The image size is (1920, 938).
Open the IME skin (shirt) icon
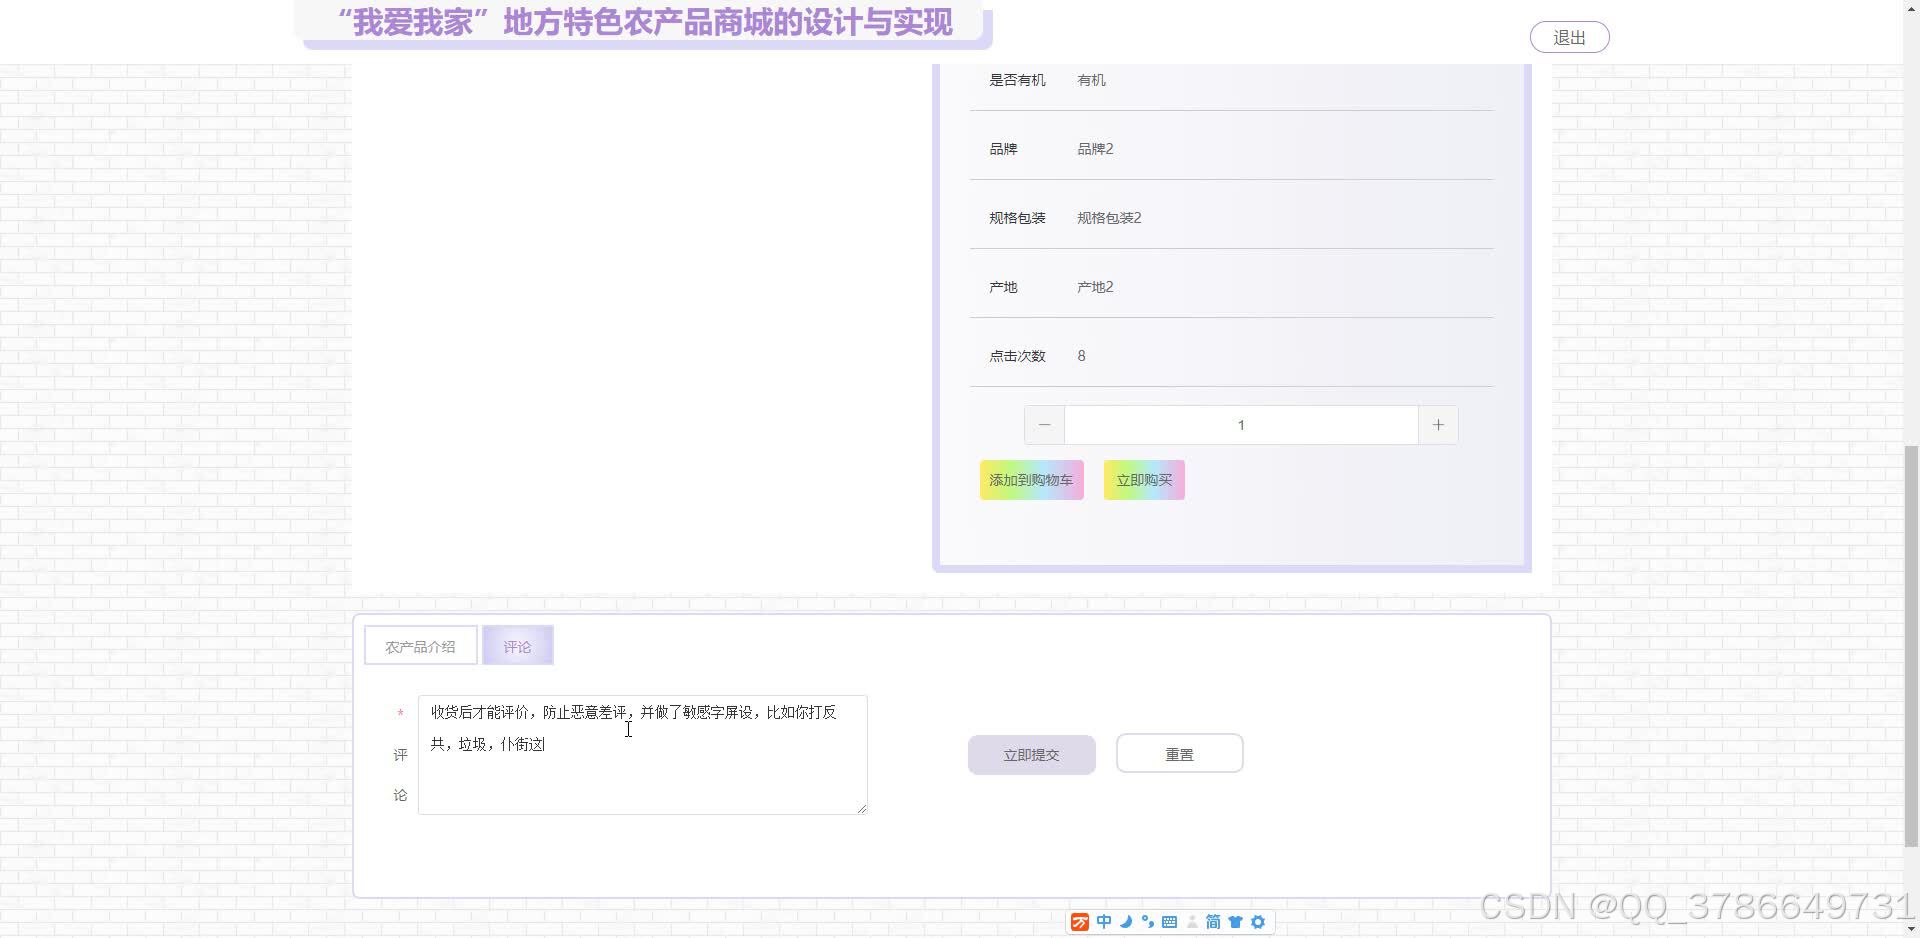(x=1236, y=922)
